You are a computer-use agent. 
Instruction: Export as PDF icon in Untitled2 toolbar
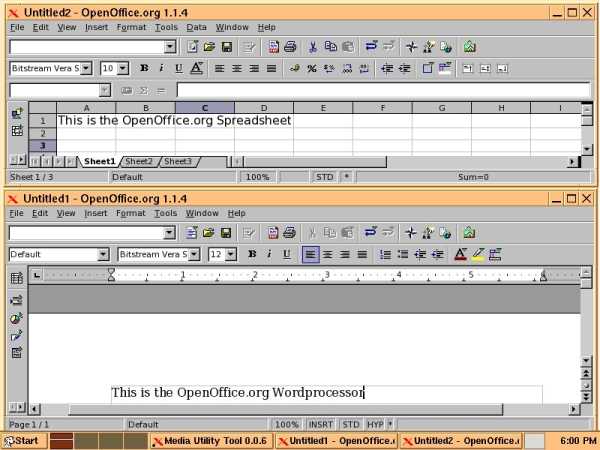[x=274, y=47]
